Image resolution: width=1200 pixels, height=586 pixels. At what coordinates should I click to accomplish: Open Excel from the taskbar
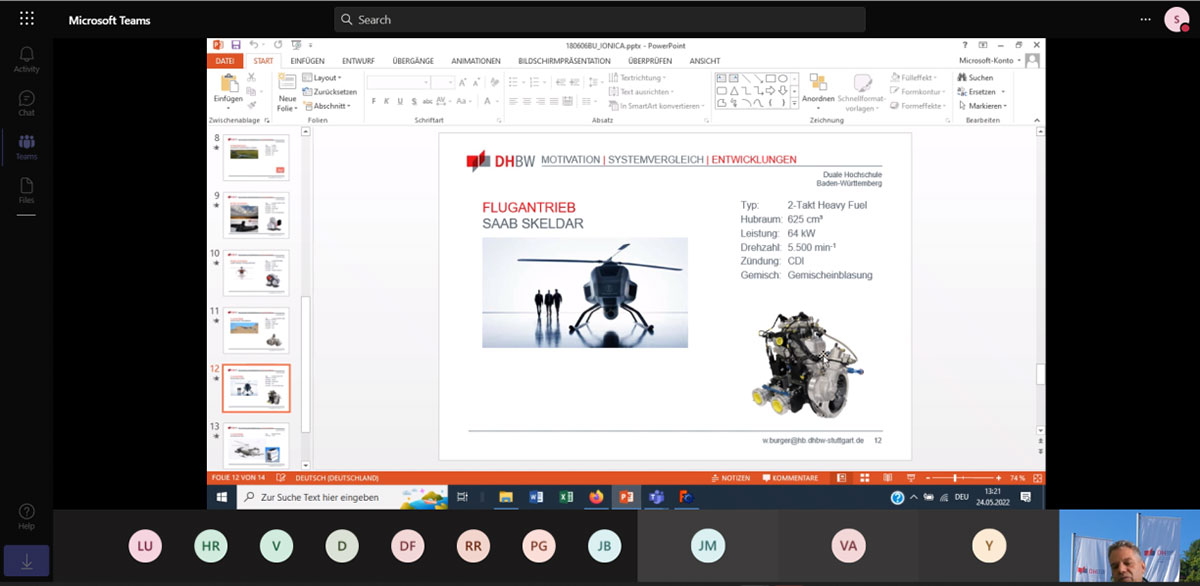point(565,497)
